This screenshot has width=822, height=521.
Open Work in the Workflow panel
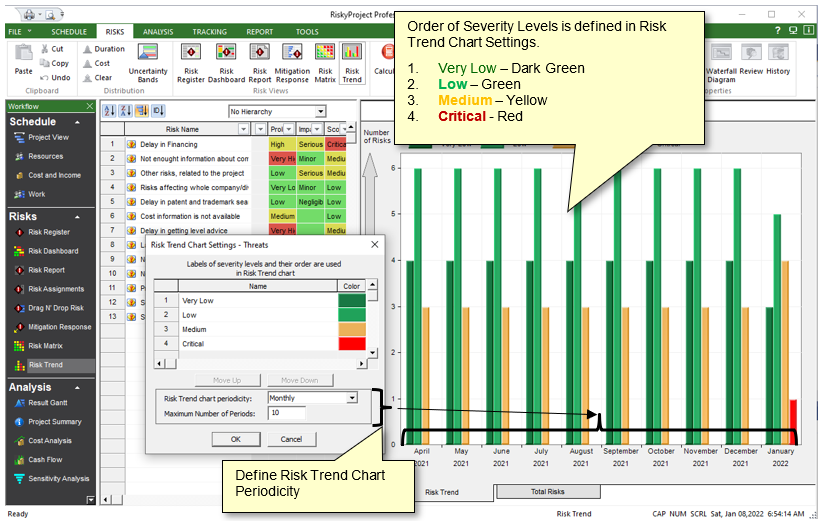click(x=30, y=194)
